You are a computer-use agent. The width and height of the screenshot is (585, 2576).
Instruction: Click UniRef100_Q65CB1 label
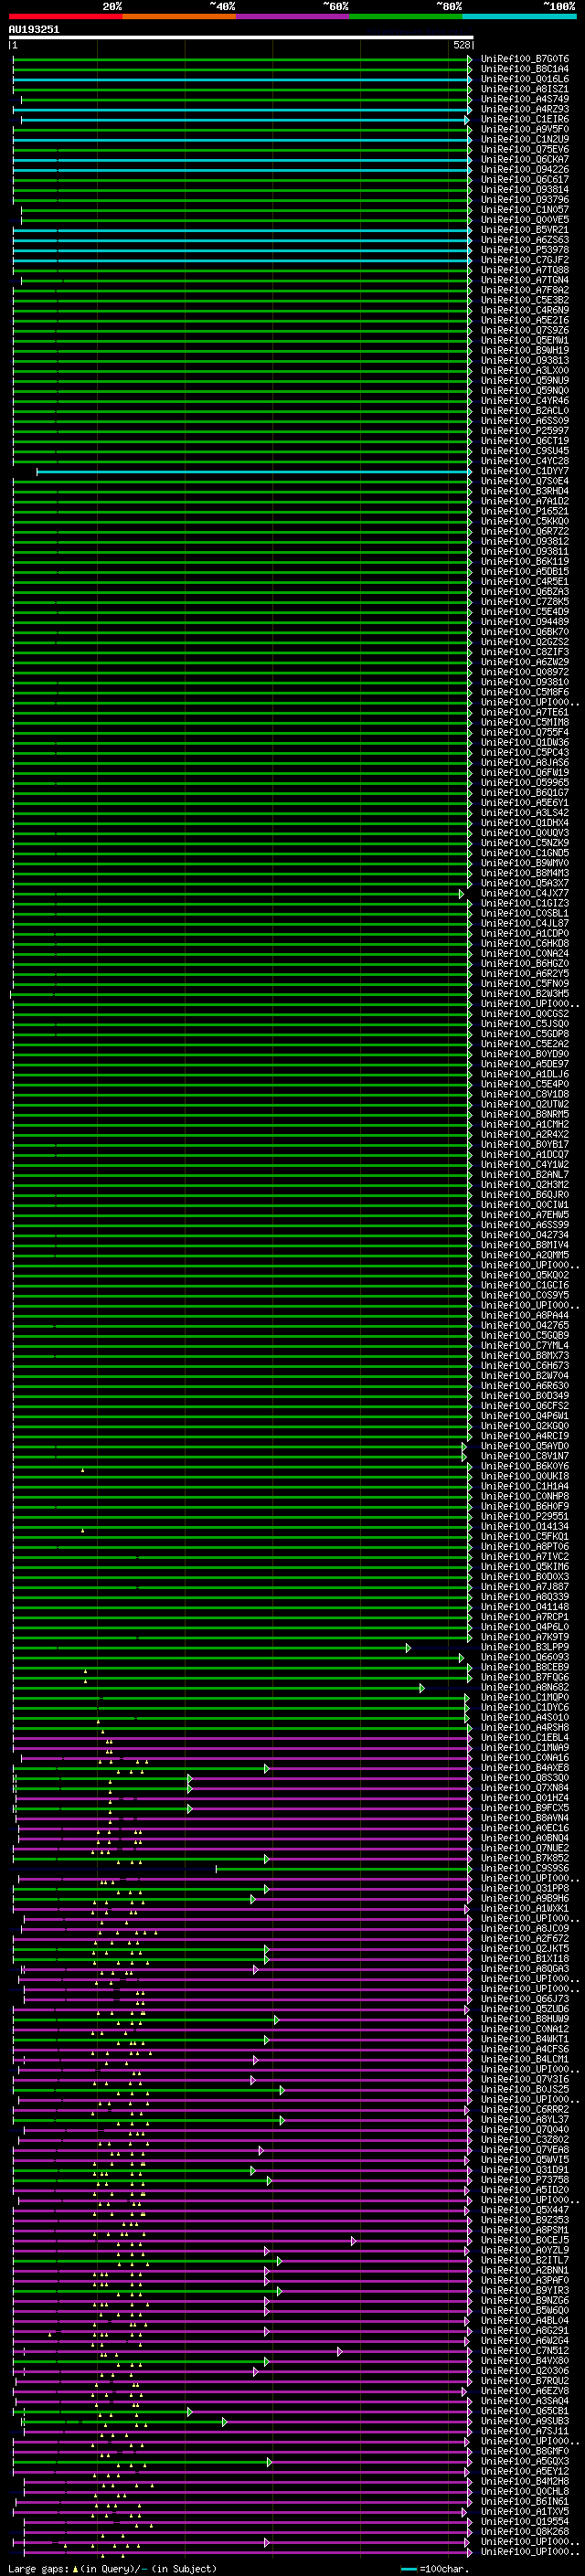(x=525, y=2412)
